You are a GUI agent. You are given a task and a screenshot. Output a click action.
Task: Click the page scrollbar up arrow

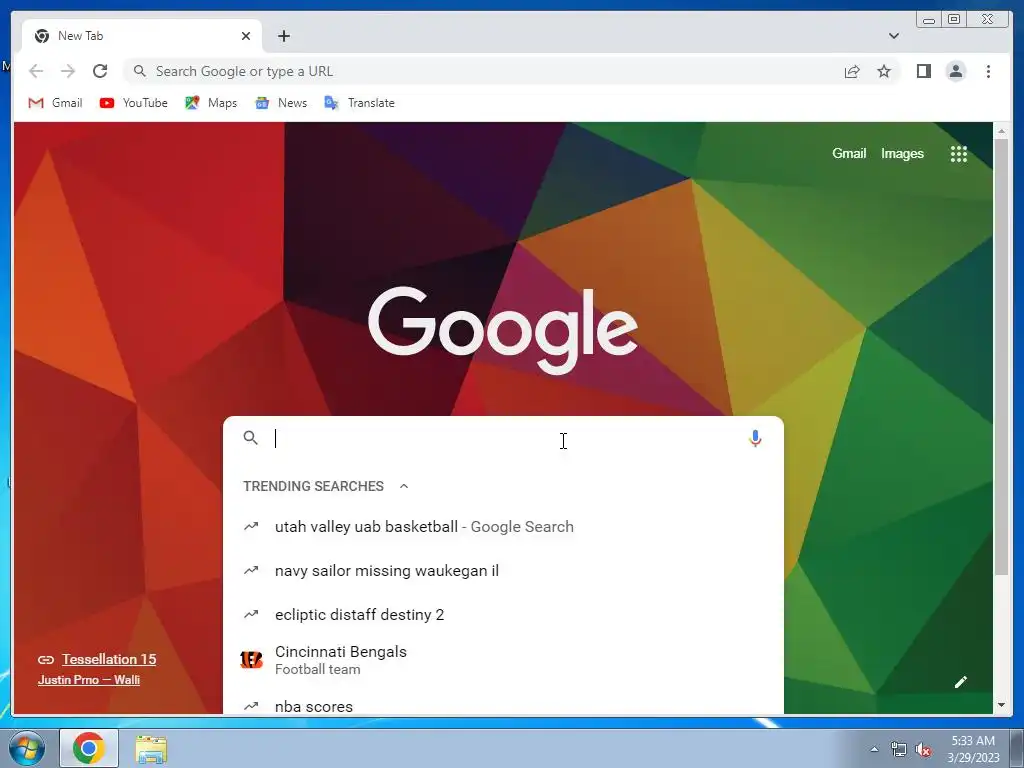tap(1001, 131)
